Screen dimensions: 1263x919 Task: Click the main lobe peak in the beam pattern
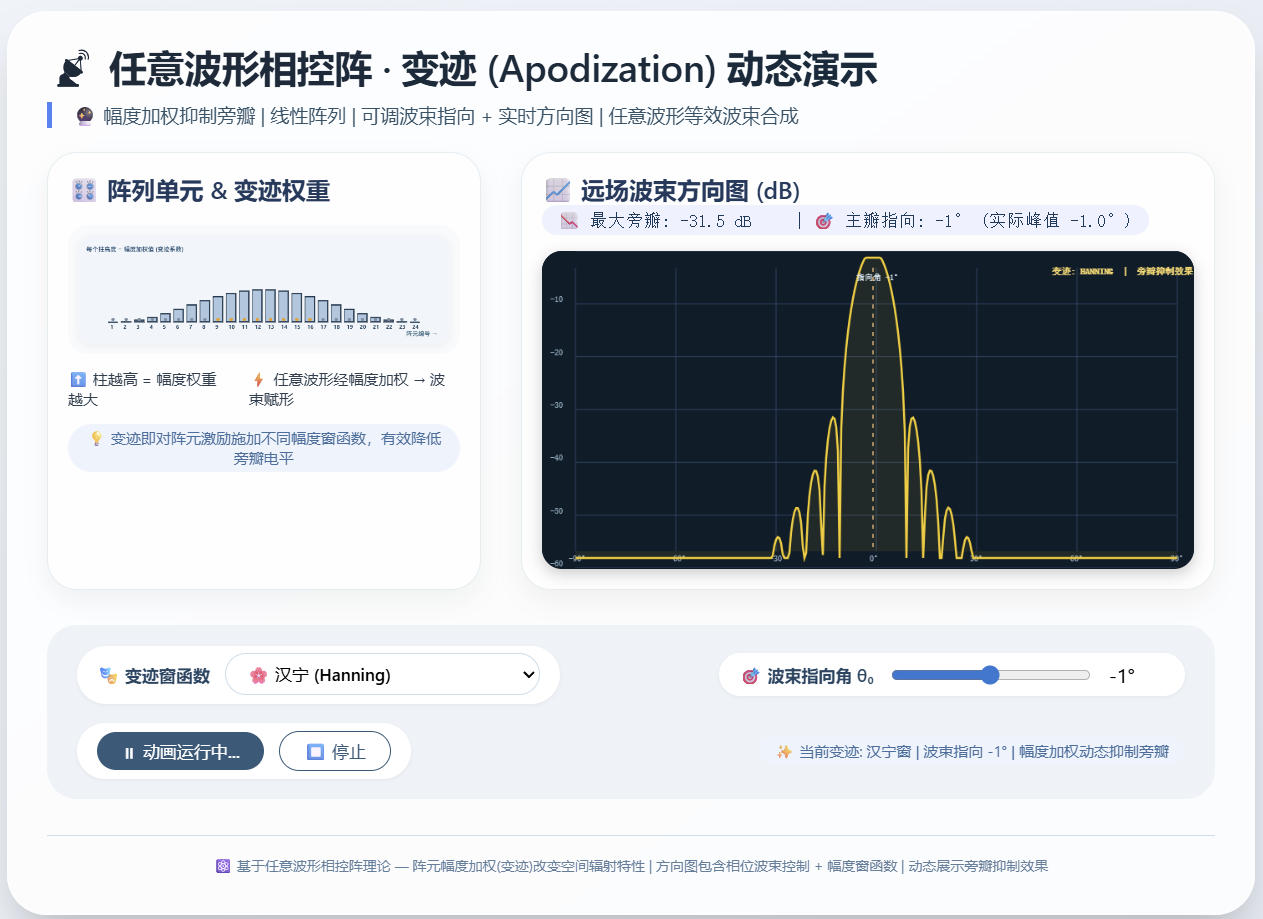click(x=873, y=260)
